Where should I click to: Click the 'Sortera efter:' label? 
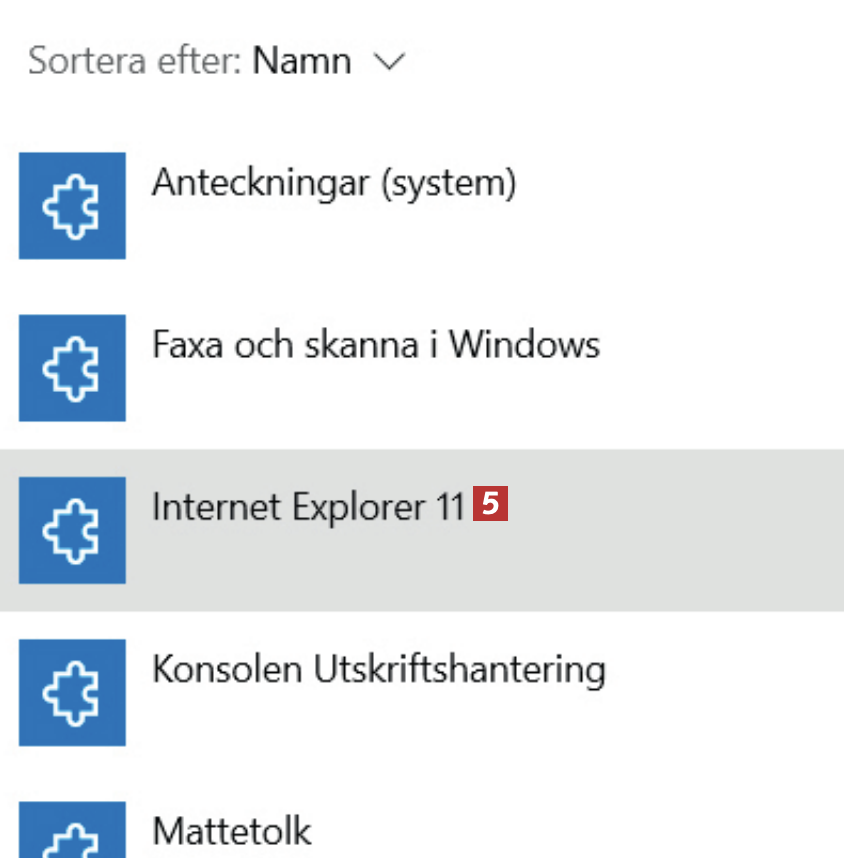[x=135, y=62]
